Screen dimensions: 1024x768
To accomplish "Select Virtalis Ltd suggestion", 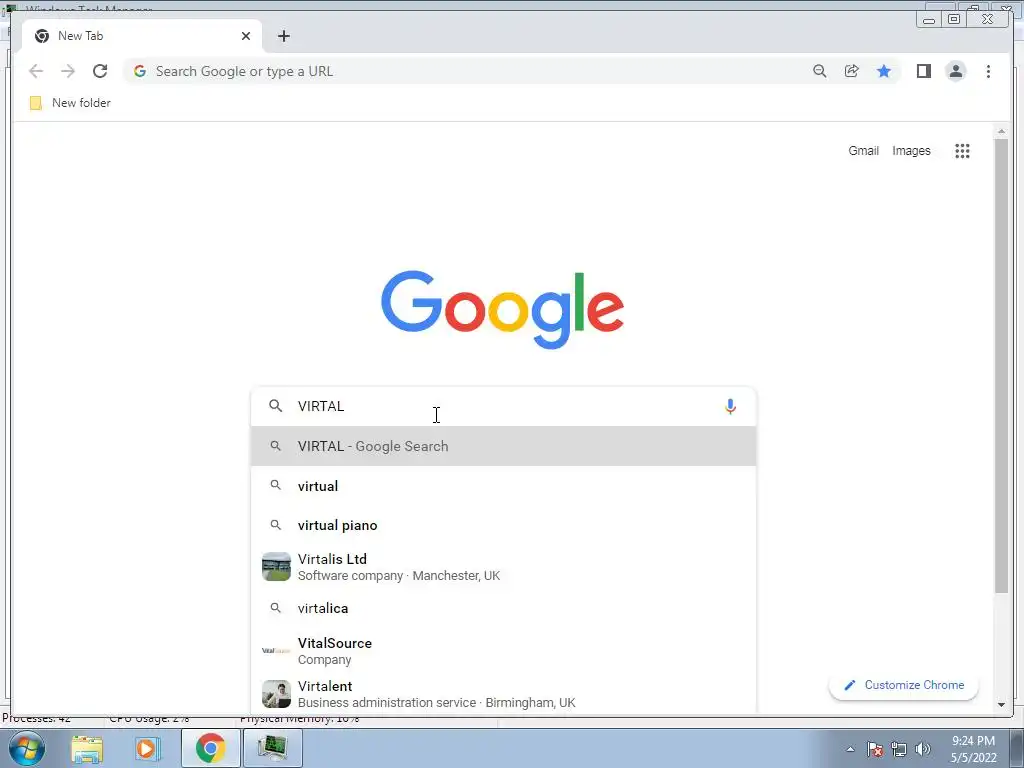I will pos(503,567).
